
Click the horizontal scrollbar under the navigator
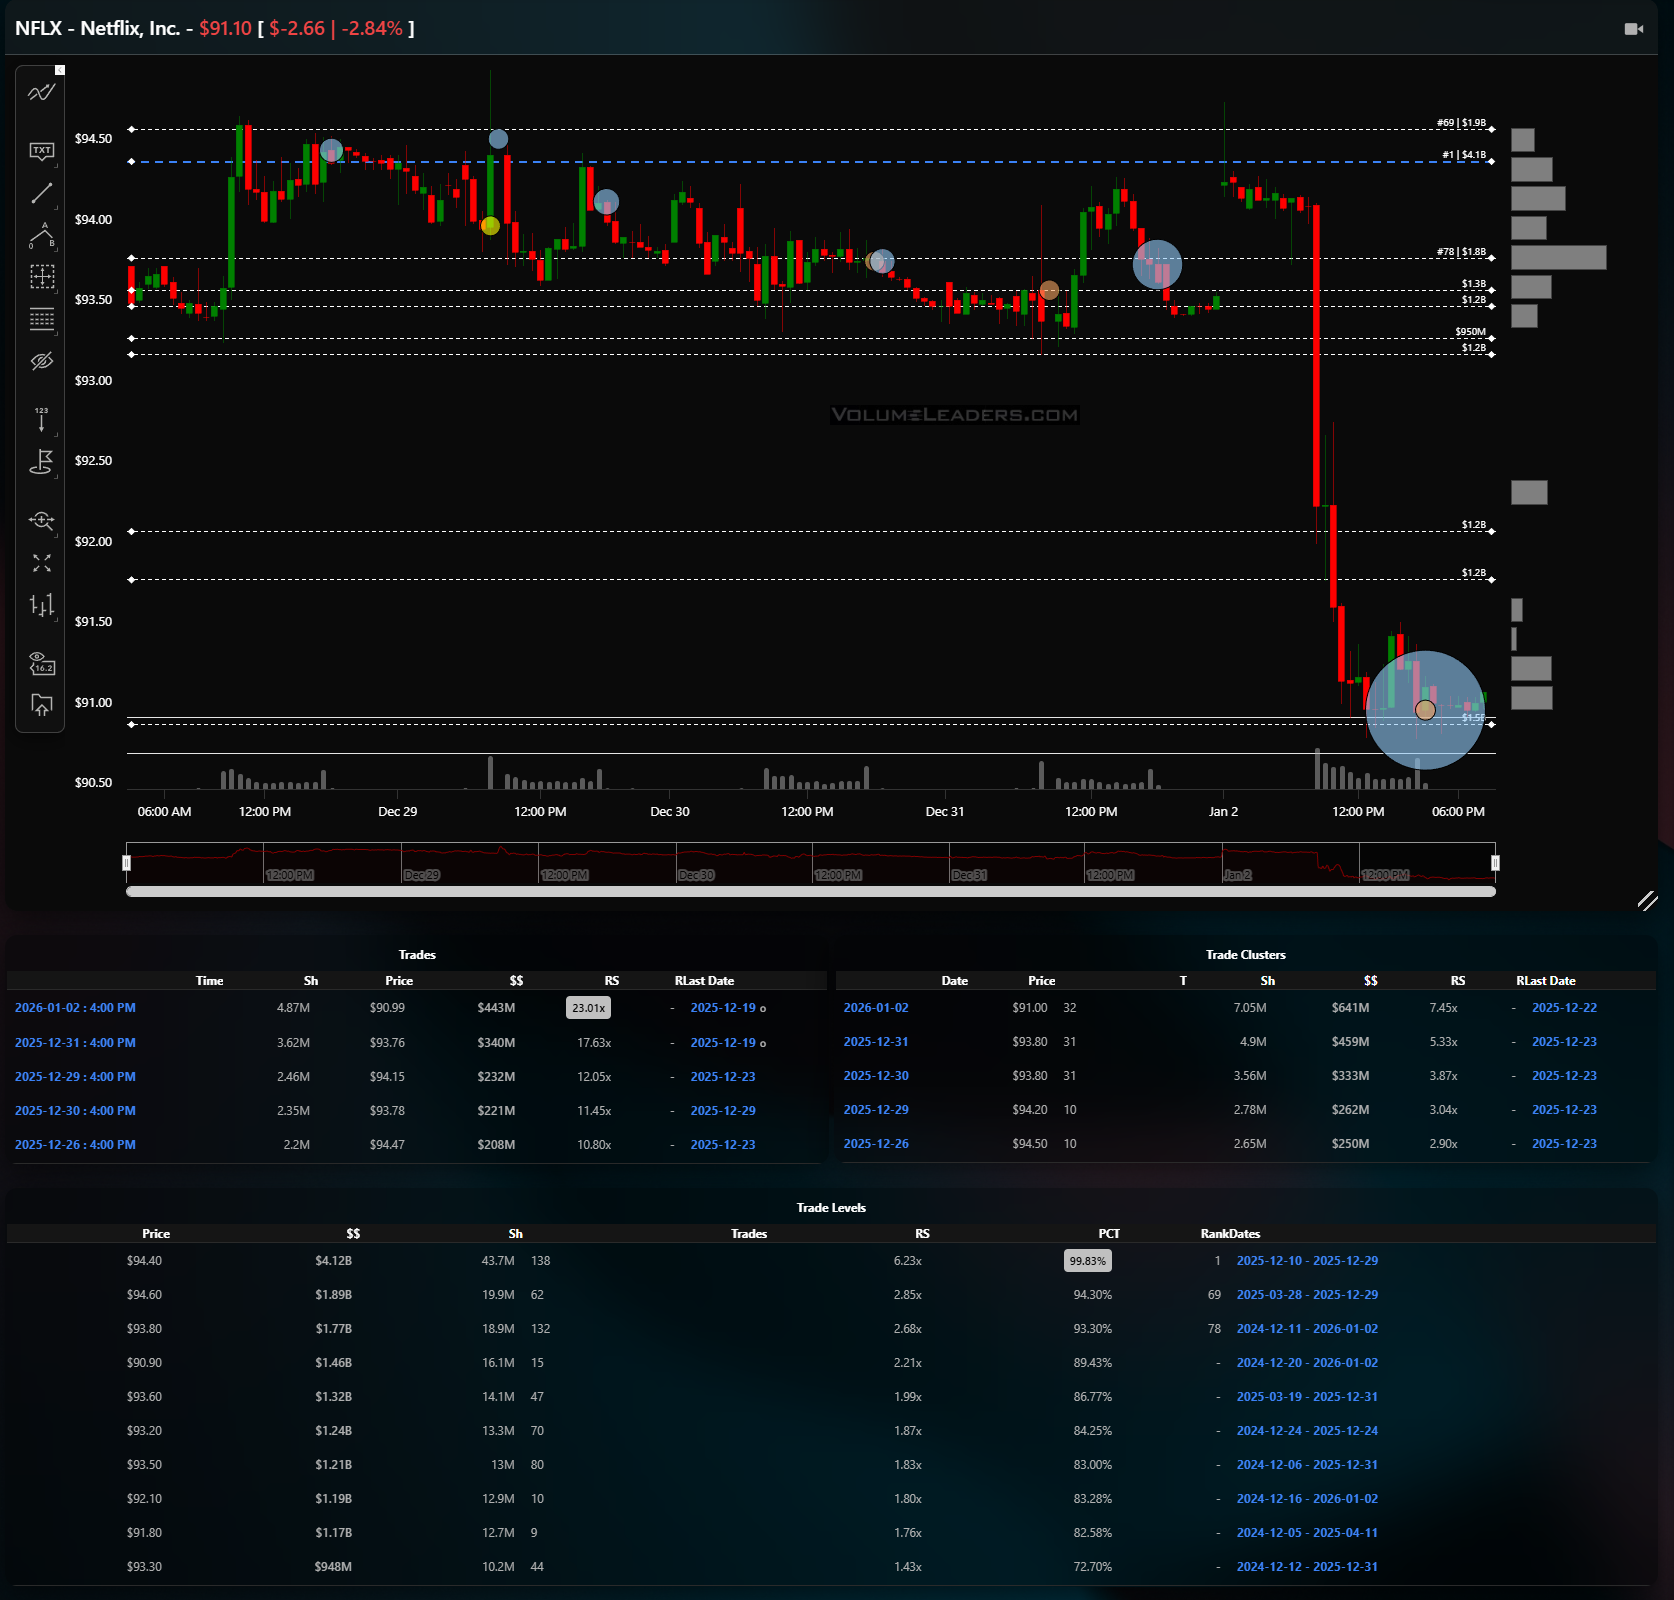pos(811,891)
